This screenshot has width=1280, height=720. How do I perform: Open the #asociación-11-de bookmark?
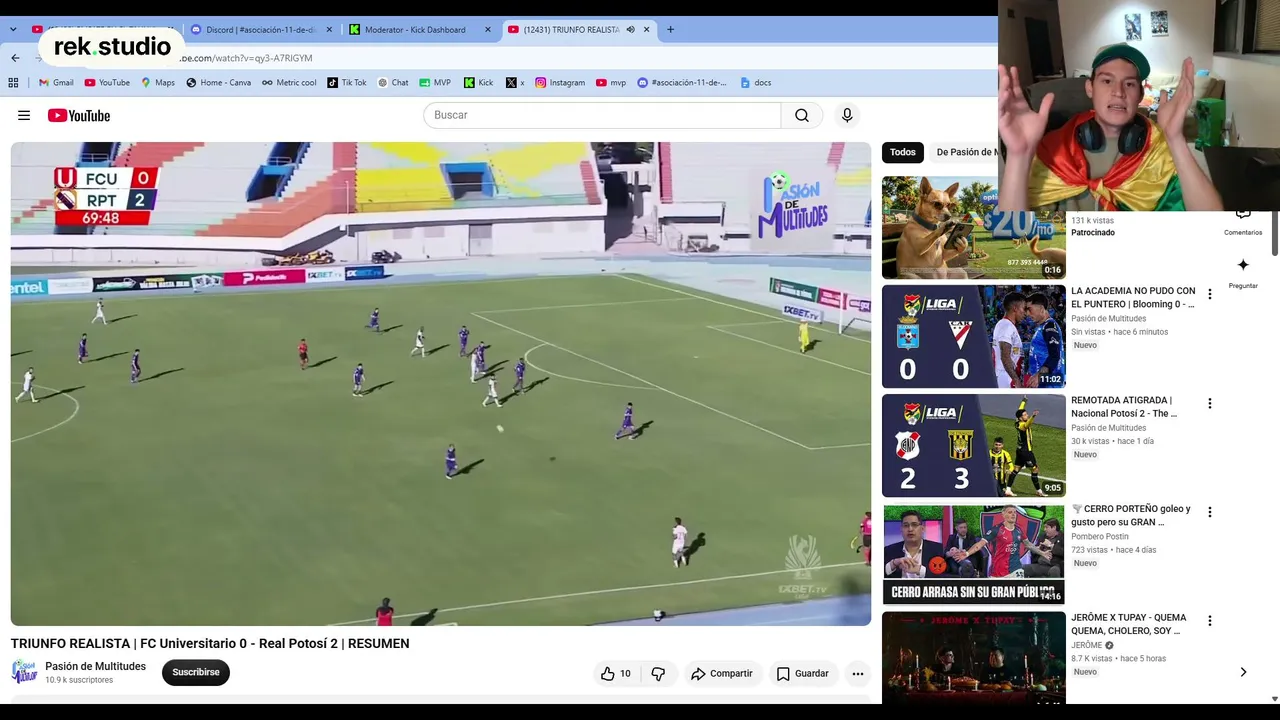[682, 83]
